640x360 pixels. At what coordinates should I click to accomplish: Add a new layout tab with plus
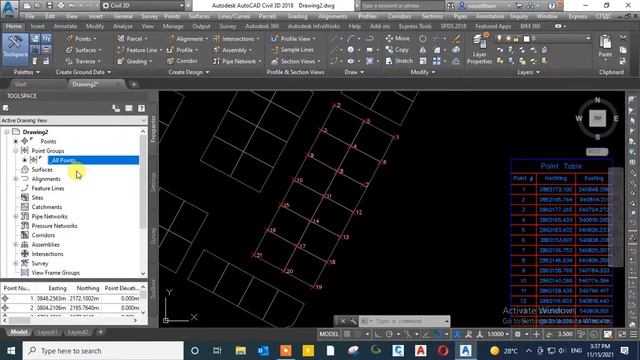100,332
